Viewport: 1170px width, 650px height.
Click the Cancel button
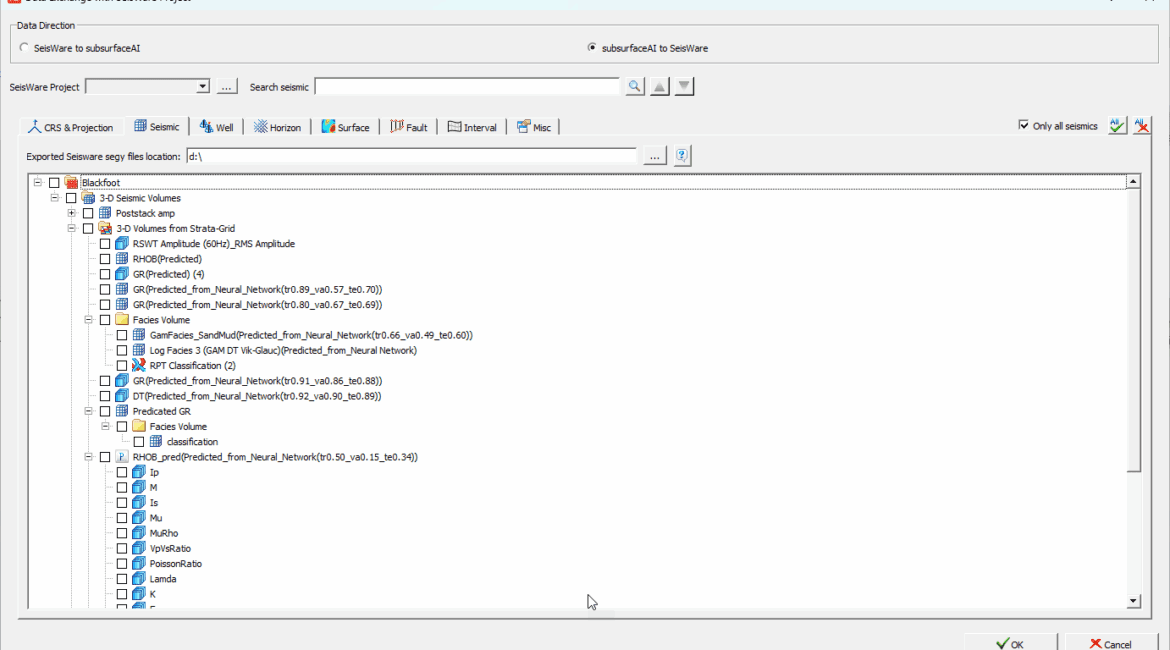pos(1111,643)
